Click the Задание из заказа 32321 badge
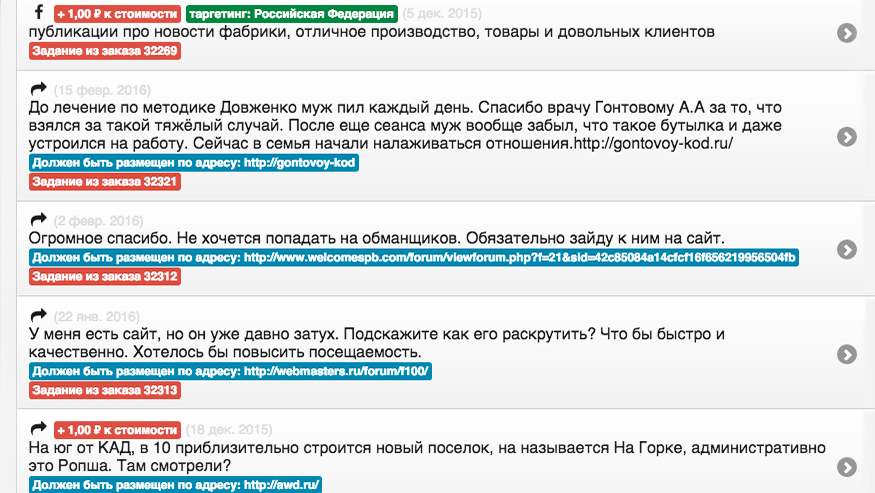 click(105, 181)
